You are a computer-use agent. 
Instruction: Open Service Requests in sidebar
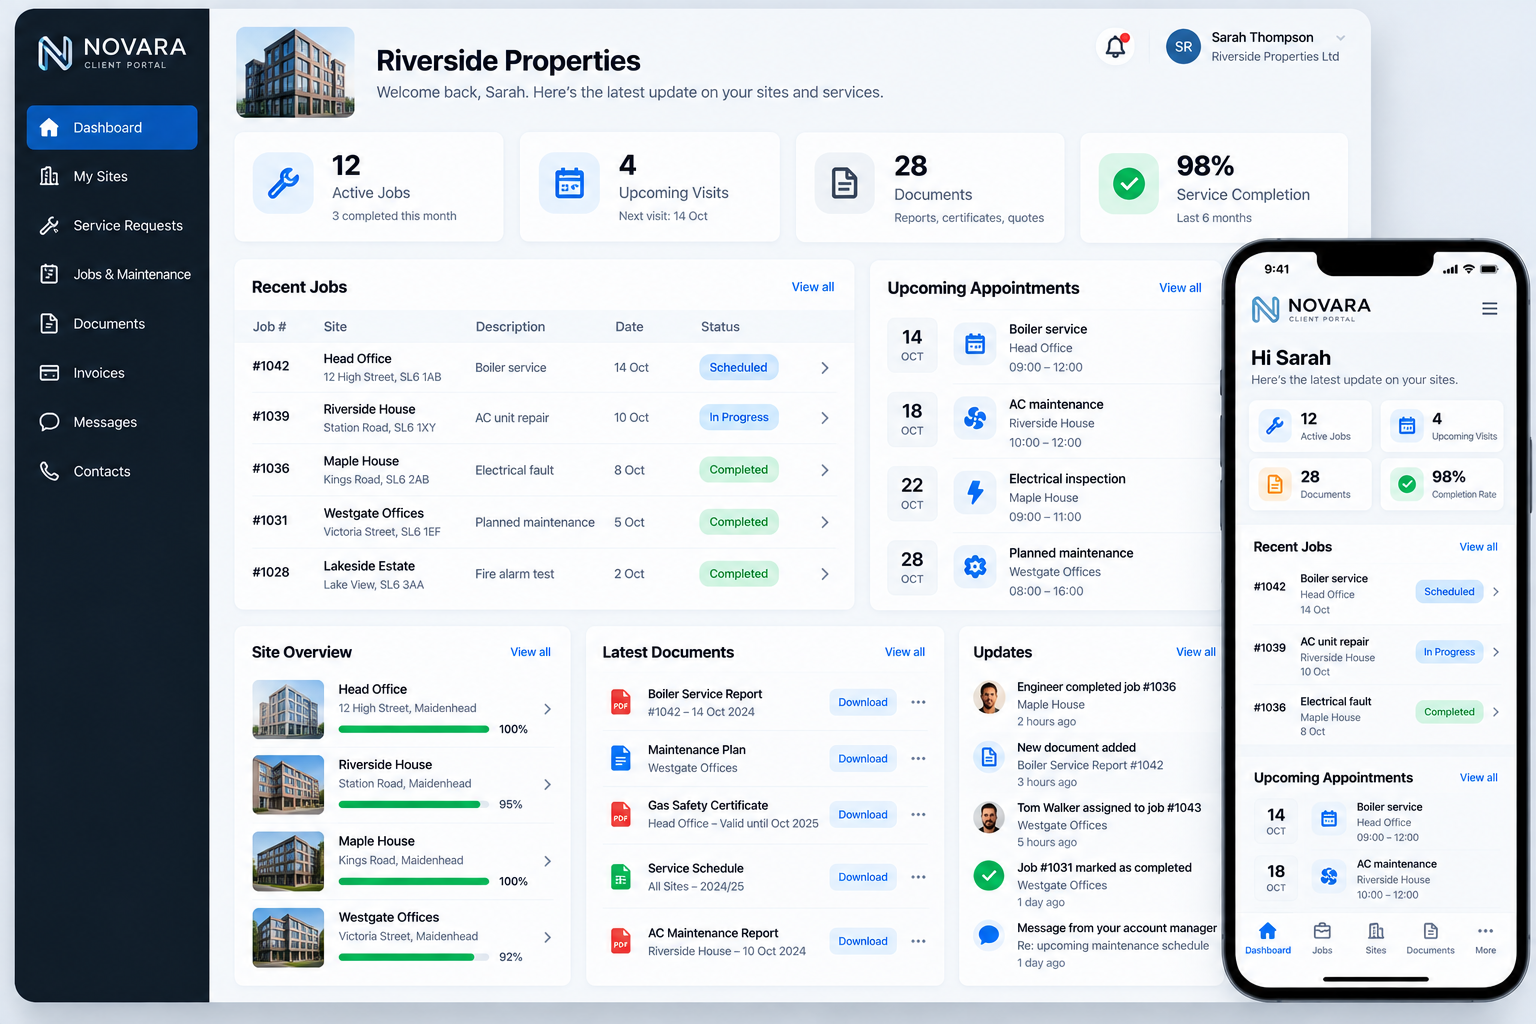111,226
